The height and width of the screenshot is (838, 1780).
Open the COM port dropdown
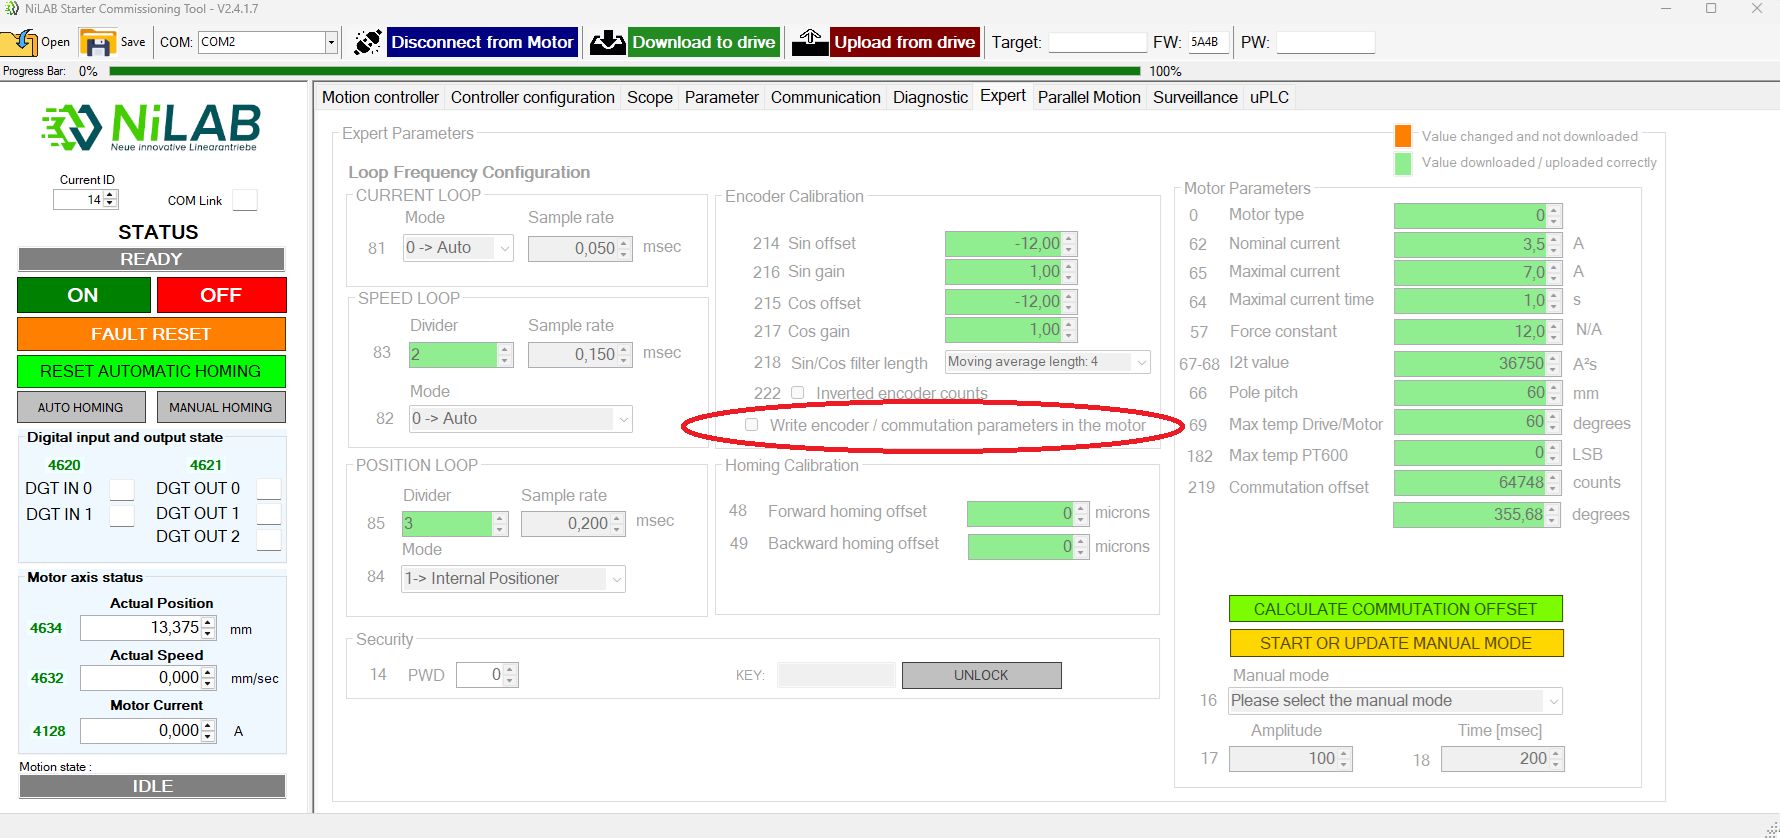pyautogui.click(x=331, y=42)
